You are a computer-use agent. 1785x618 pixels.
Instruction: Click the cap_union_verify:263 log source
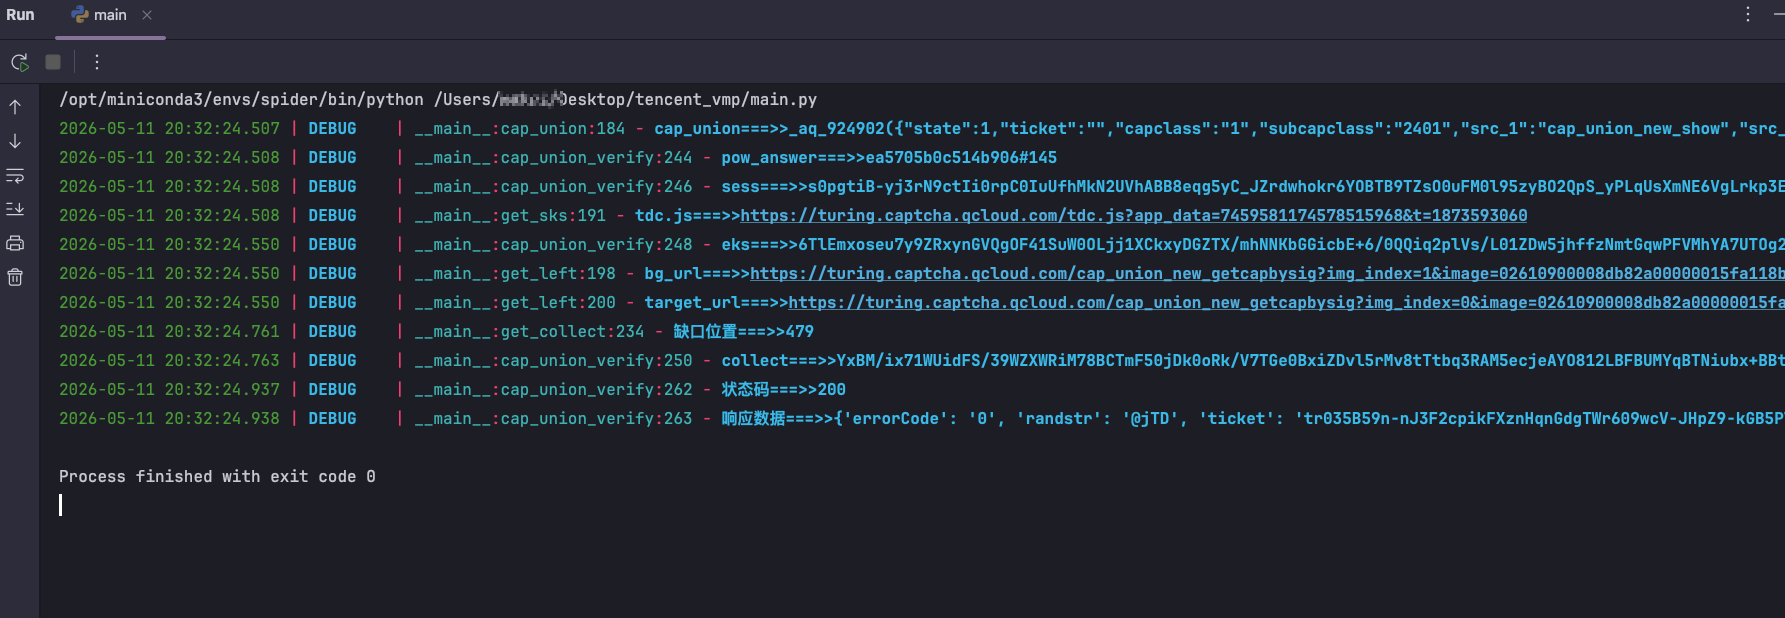[553, 418]
